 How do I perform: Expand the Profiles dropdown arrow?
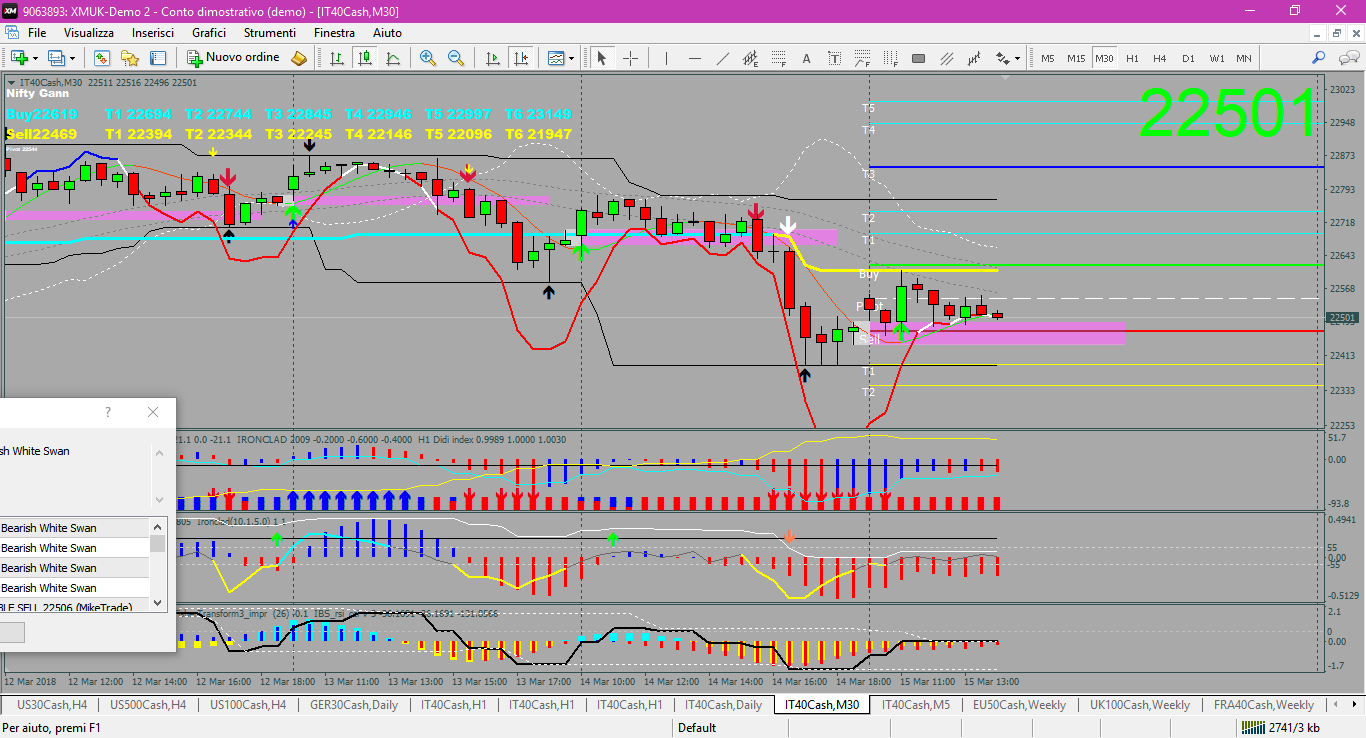click(x=72, y=58)
